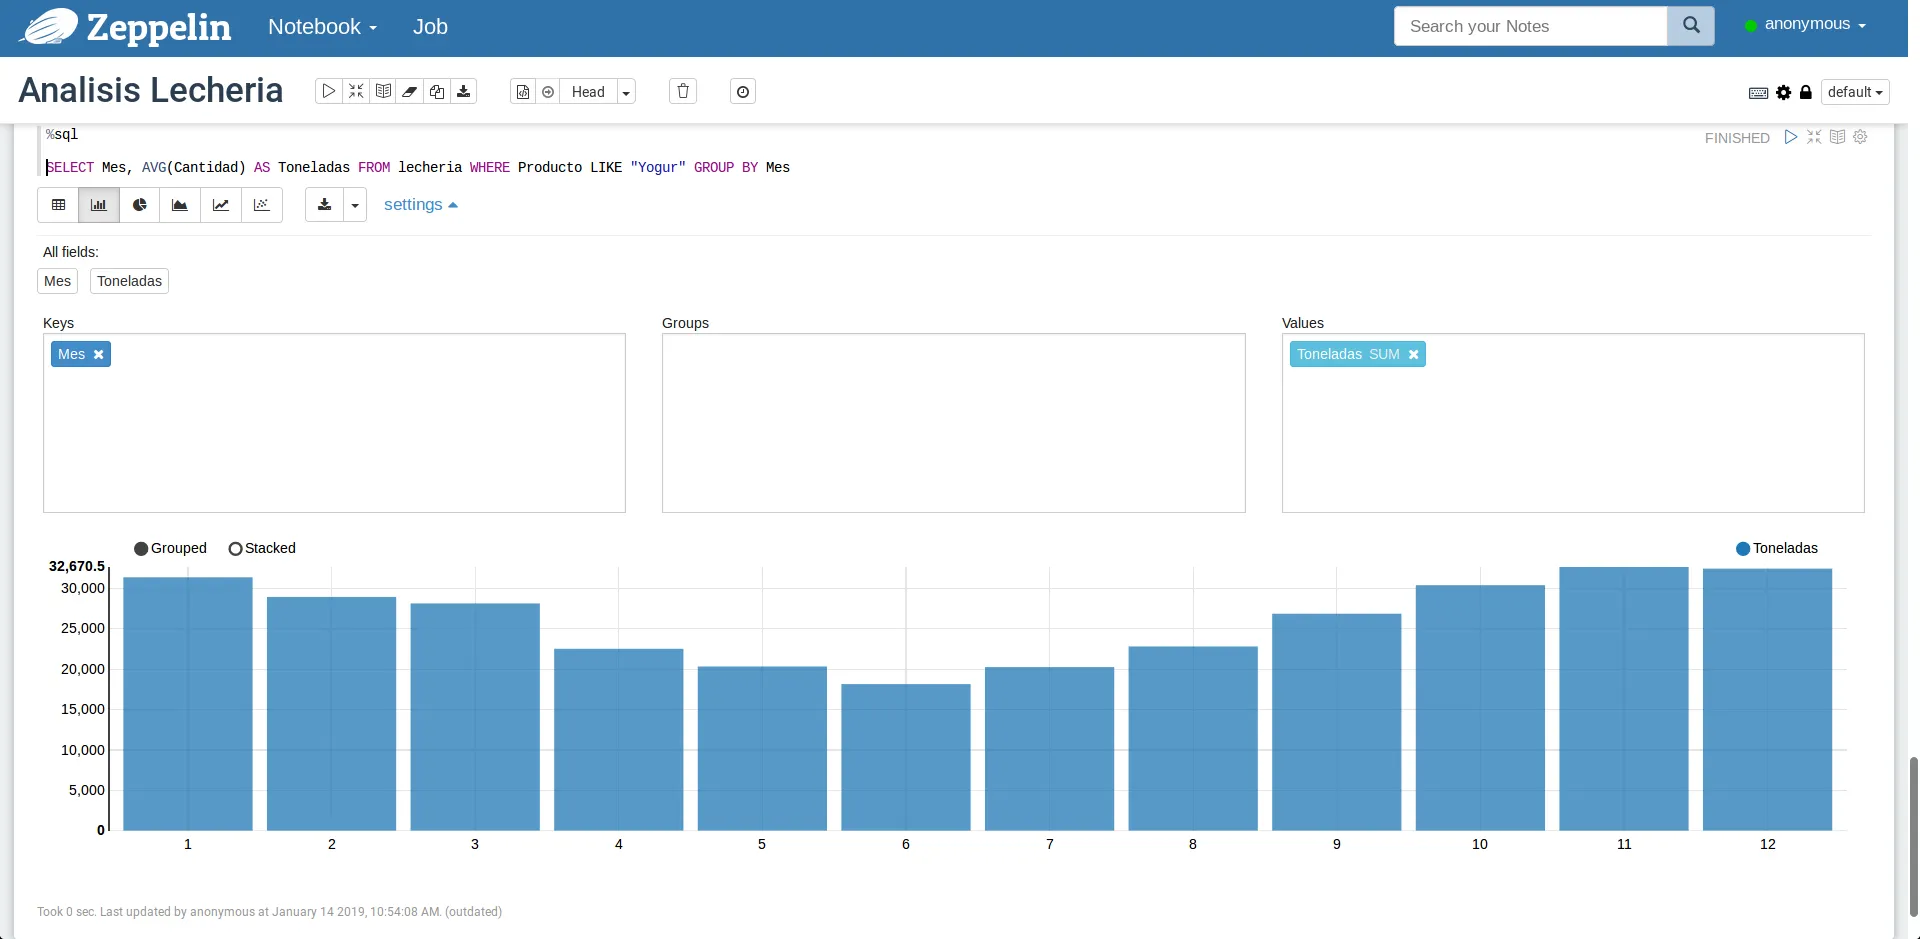Remove Toneladas SUM from Values
Screen dimensions: 1920x939
point(1413,354)
